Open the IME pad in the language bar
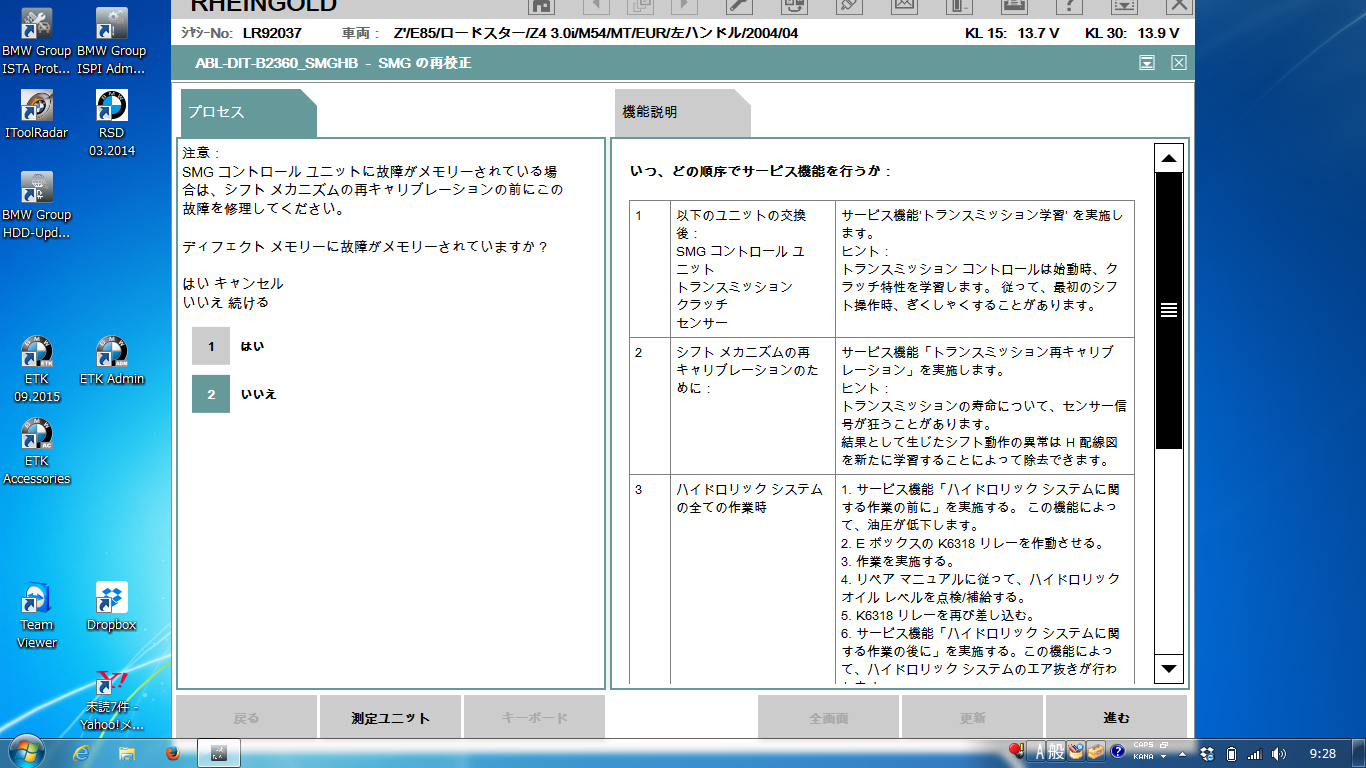Image resolution: width=1366 pixels, height=768 pixels. [x=1076, y=752]
